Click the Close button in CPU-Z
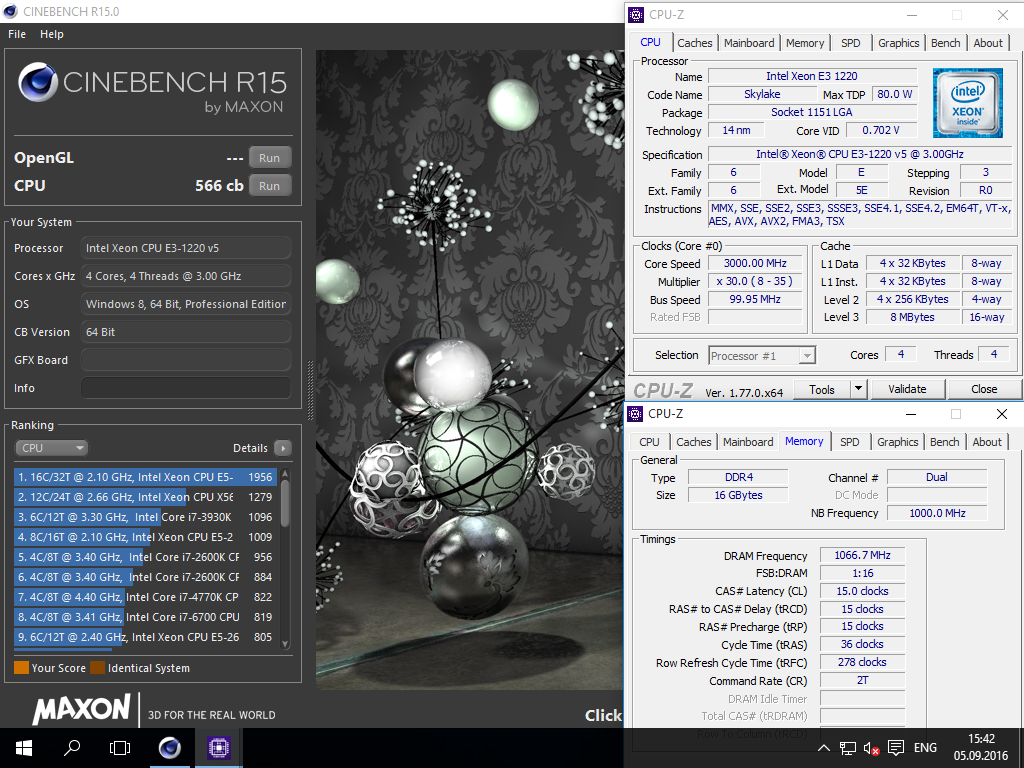 point(984,389)
